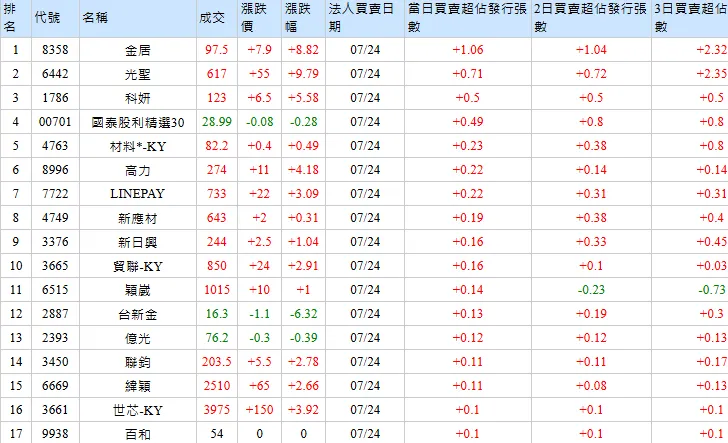
Task: Click the 當日買賣超佔發行張數 header
Action: pyautogui.click(x=467, y=18)
